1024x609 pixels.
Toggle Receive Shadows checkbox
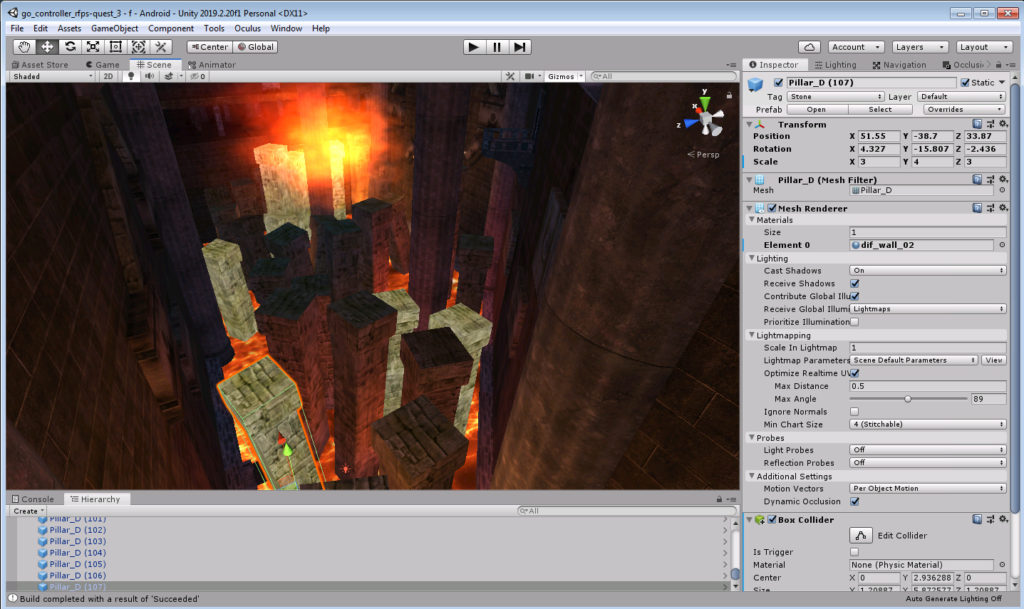point(854,283)
